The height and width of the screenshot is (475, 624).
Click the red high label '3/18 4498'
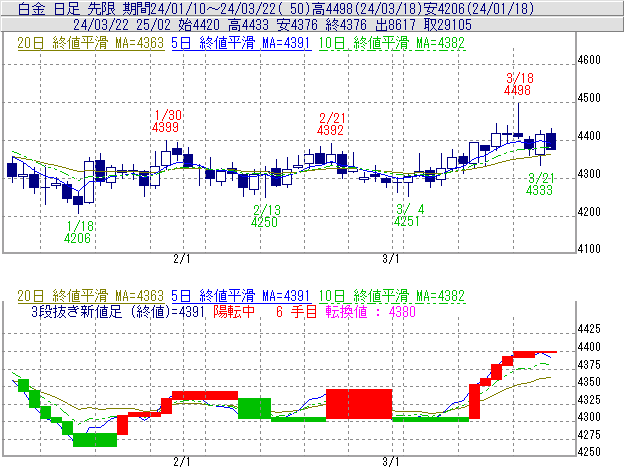click(x=518, y=84)
